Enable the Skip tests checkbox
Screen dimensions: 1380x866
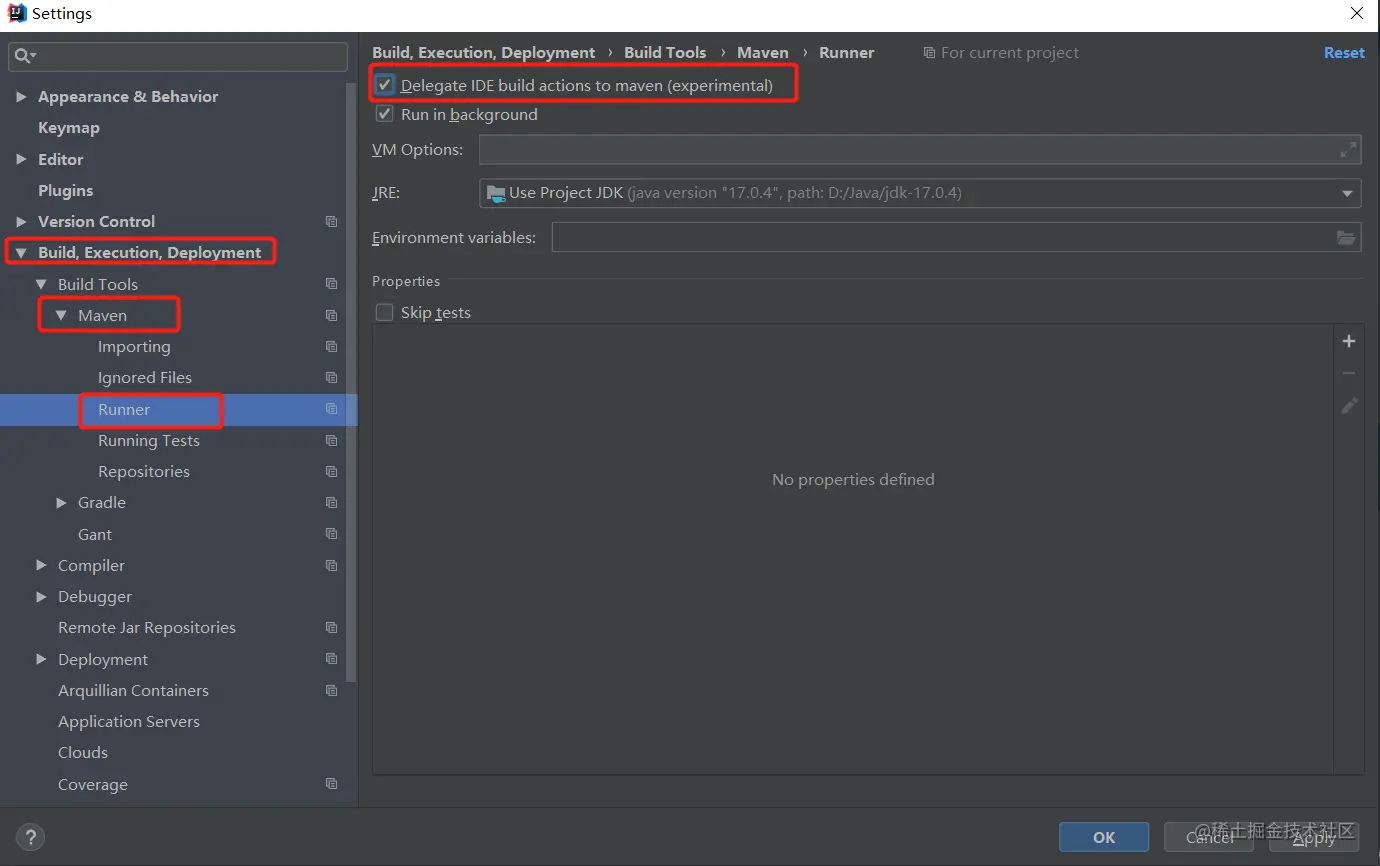385,312
